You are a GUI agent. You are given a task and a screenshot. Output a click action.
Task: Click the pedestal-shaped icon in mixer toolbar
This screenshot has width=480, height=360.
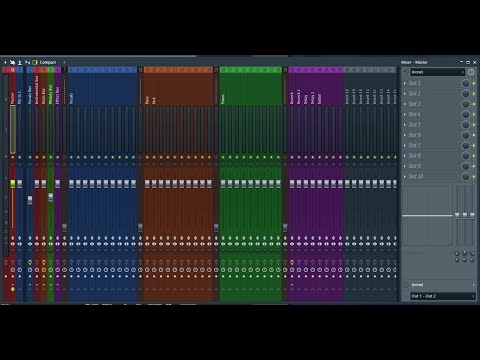pos(20,62)
